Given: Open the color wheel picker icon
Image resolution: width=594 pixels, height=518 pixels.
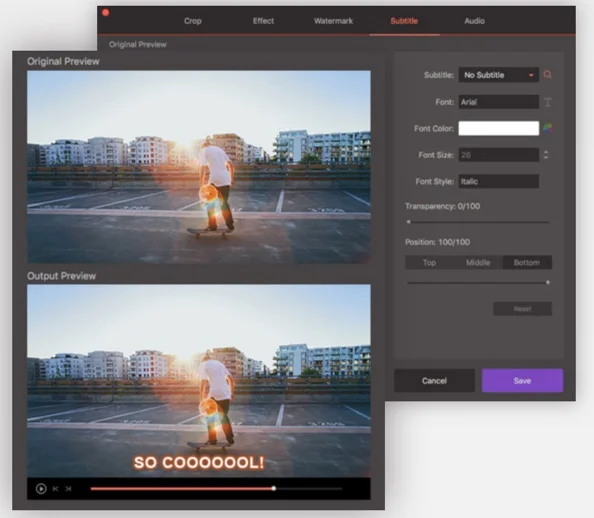Looking at the screenshot, I should coord(548,128).
